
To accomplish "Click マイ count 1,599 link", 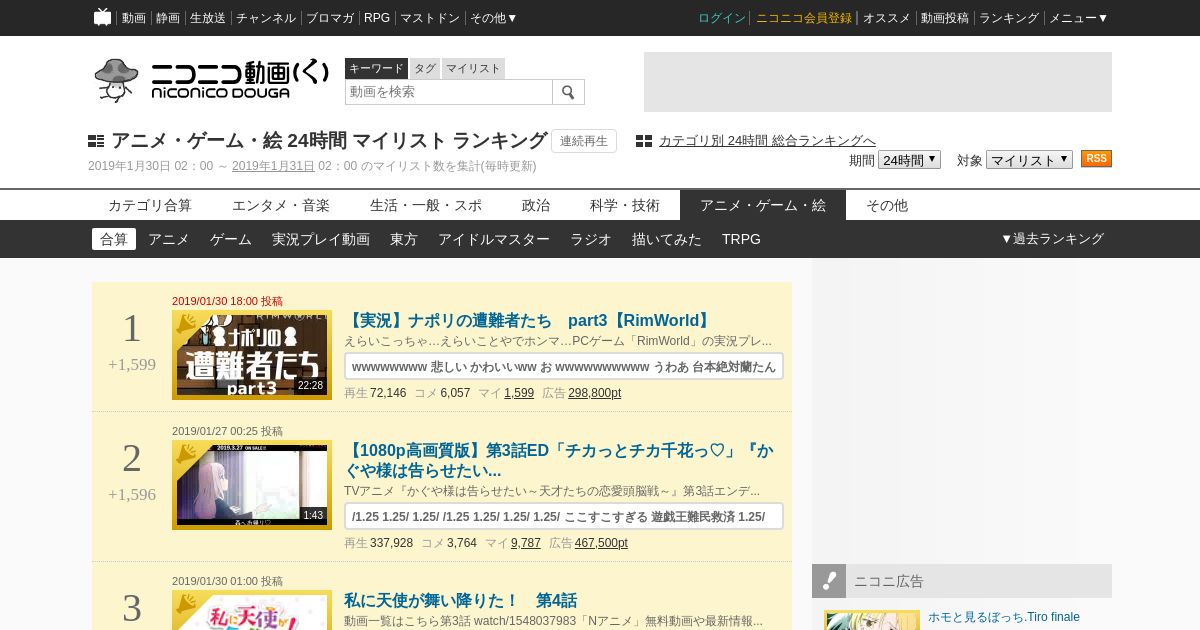I will 519,393.
